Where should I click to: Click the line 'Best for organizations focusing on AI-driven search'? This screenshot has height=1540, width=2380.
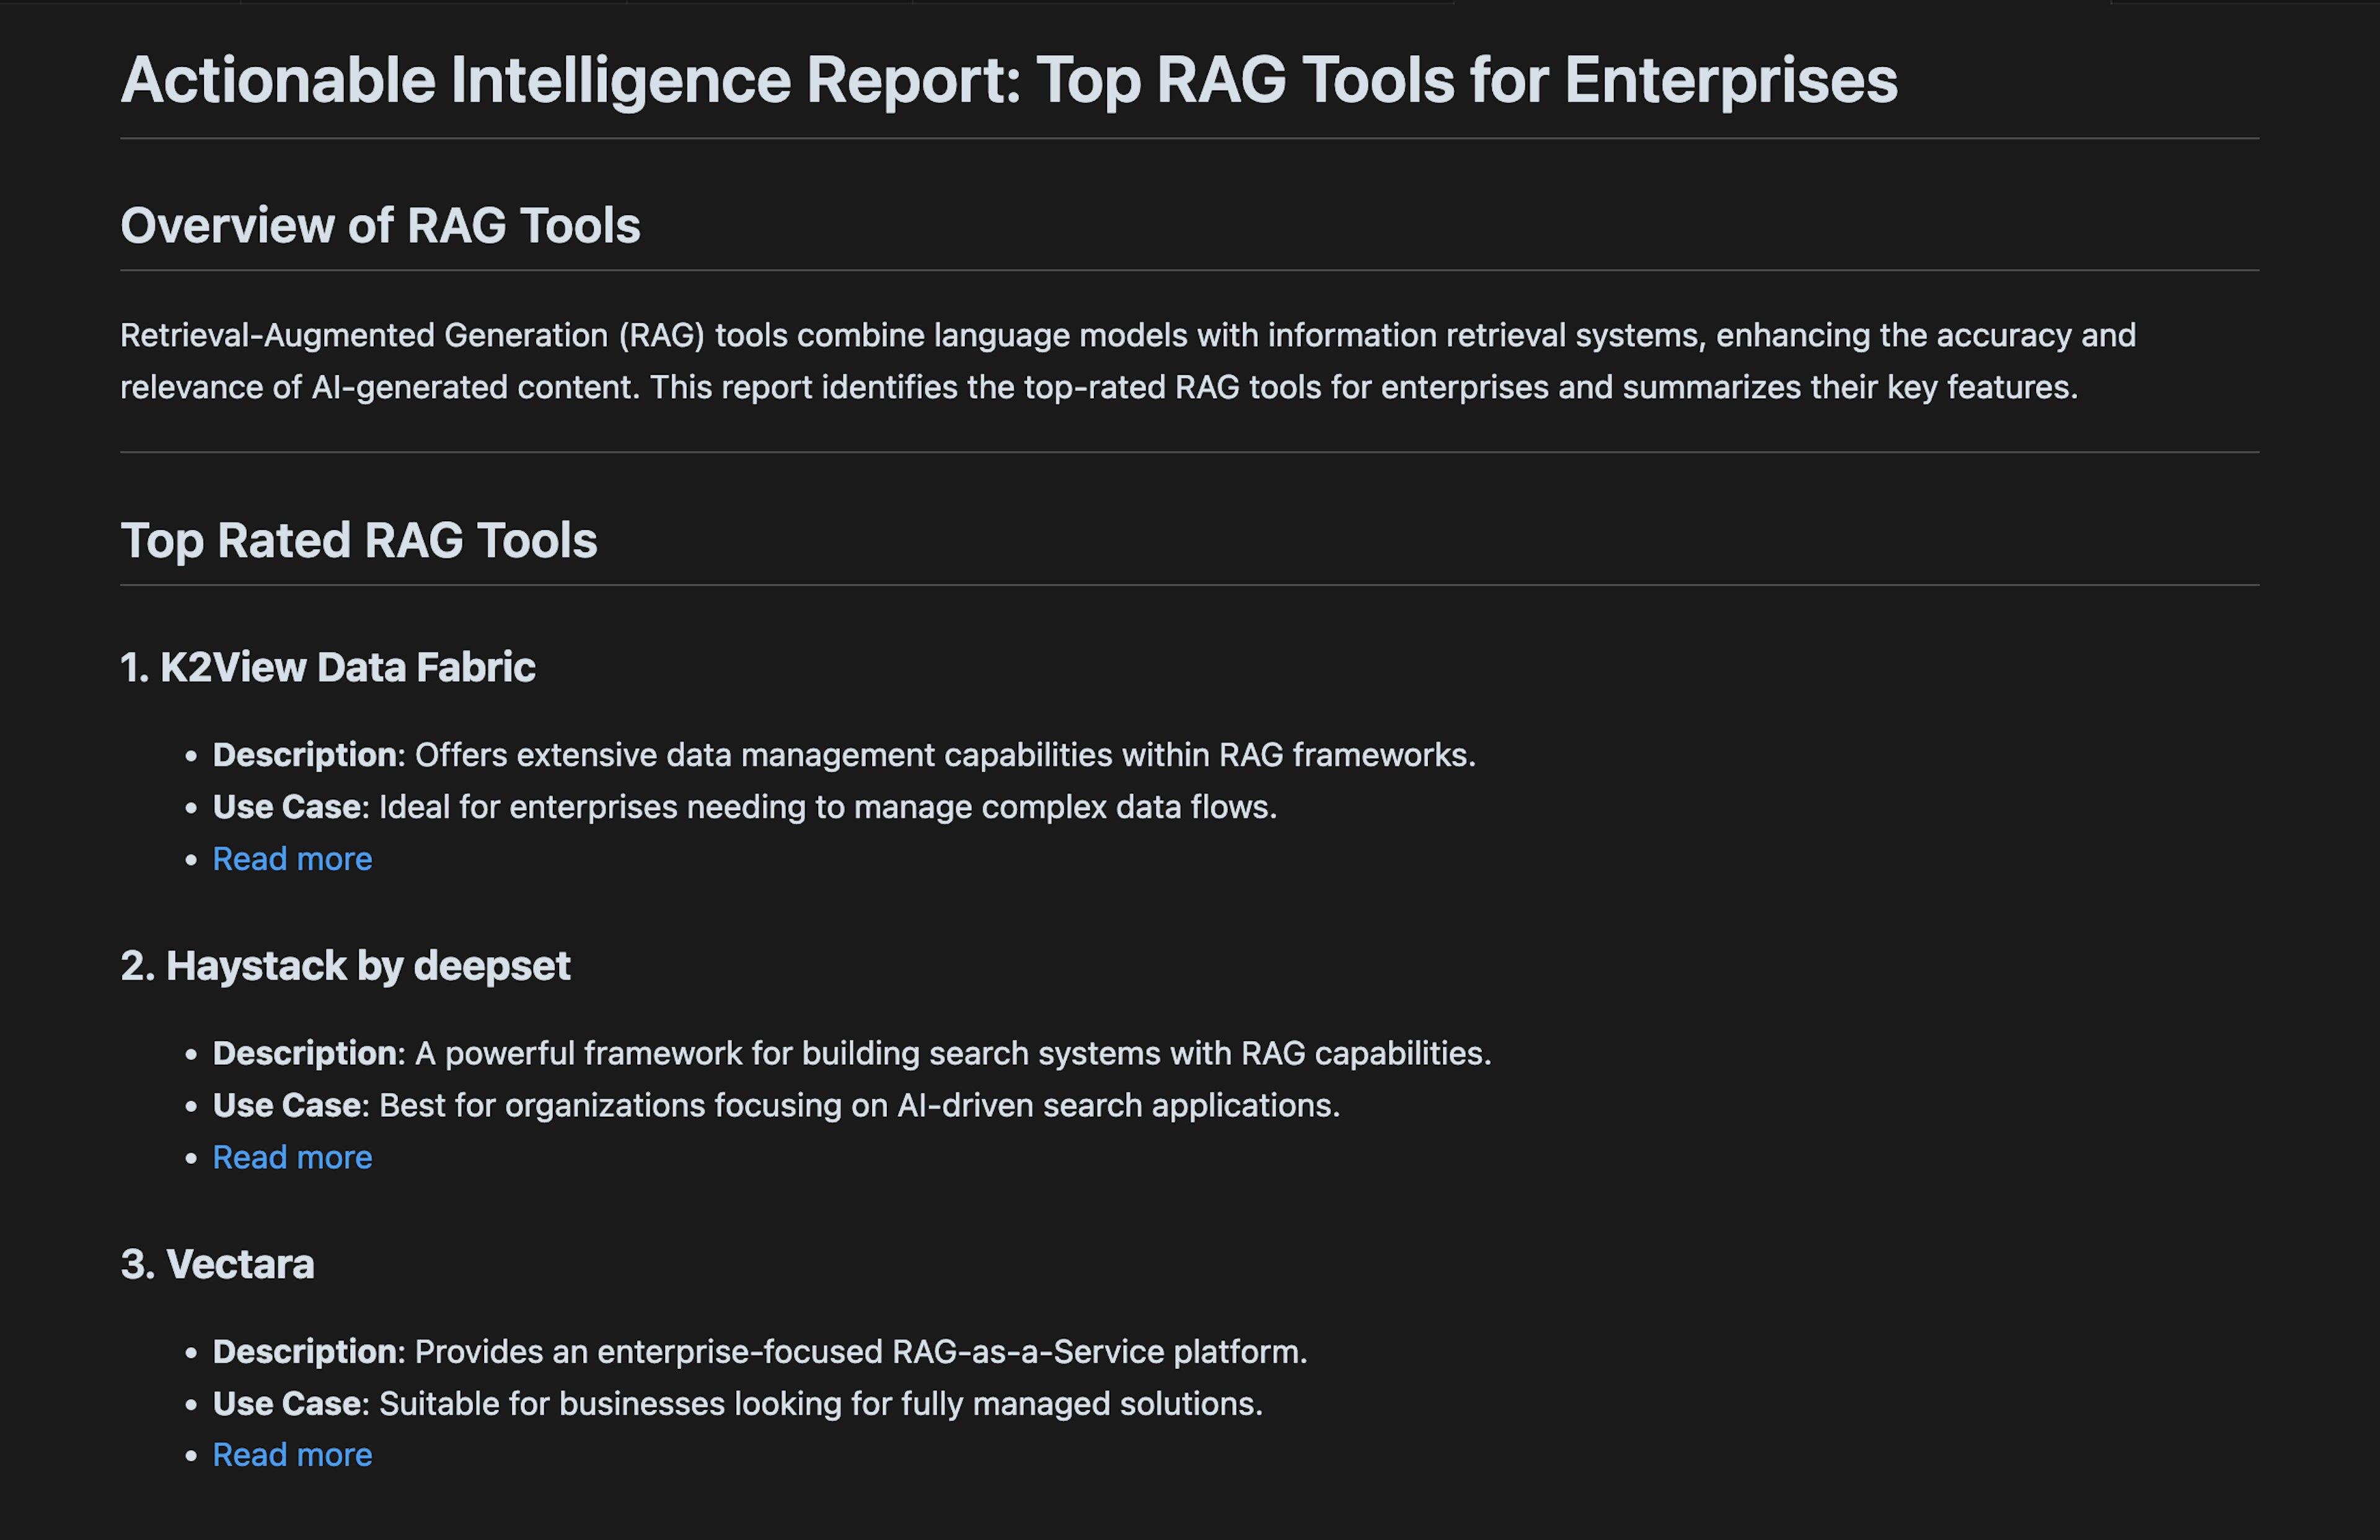click(776, 1105)
